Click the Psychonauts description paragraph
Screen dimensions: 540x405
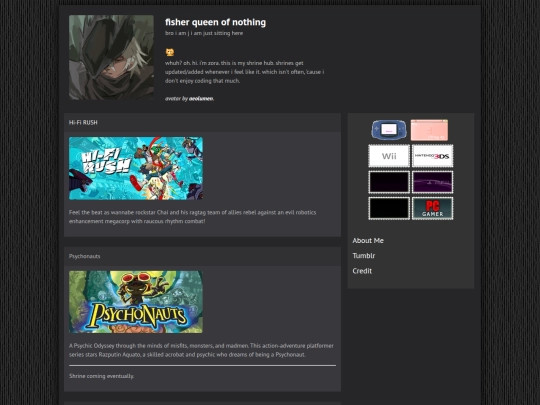pyautogui.click(x=201, y=350)
